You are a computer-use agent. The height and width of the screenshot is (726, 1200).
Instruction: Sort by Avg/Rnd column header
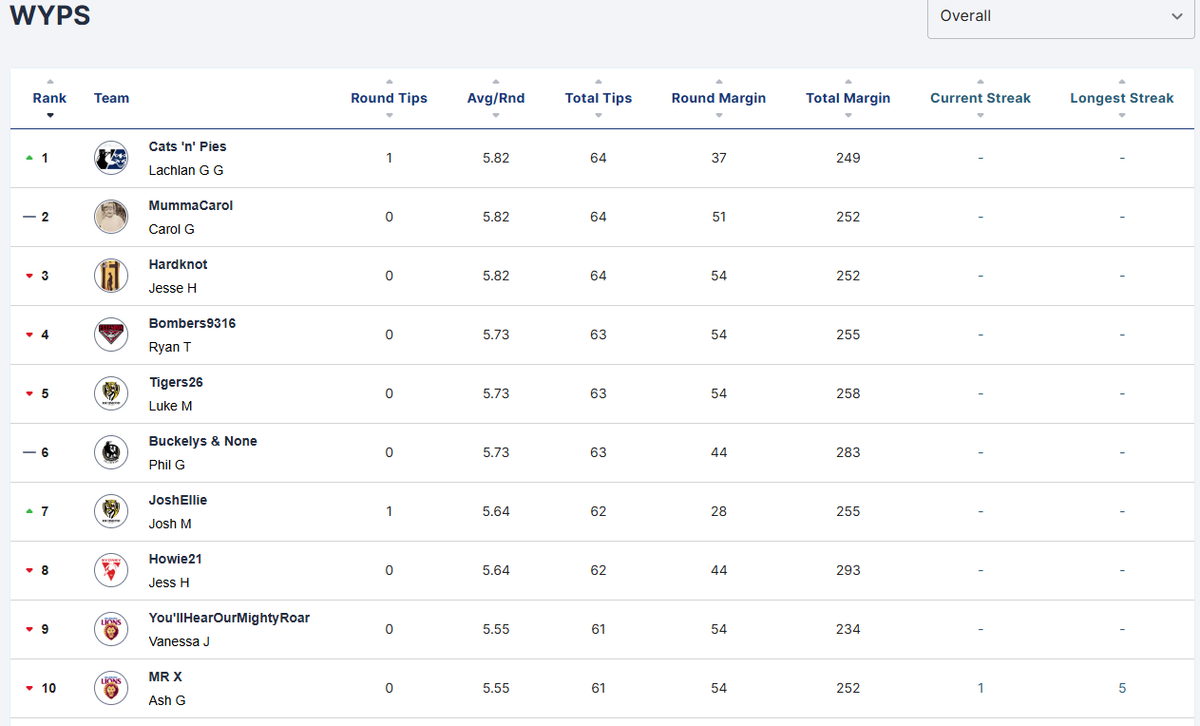[x=496, y=98]
